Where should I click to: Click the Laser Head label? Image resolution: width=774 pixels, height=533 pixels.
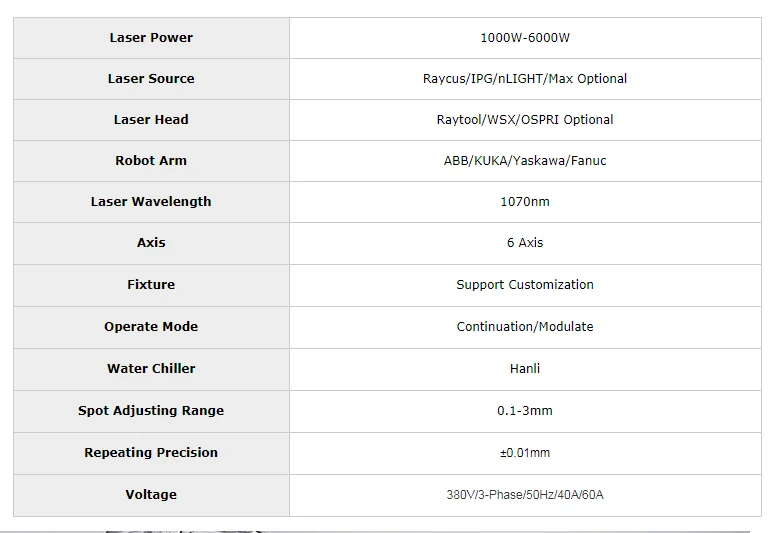(151, 120)
